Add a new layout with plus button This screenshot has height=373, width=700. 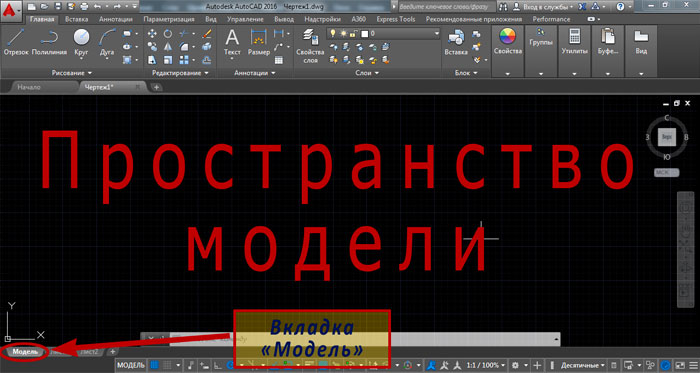point(113,352)
